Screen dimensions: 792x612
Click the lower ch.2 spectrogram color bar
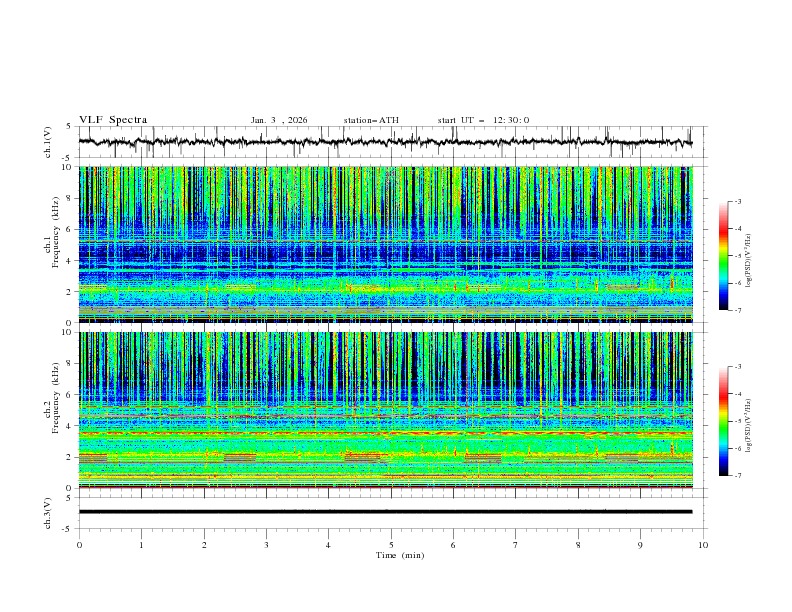[723, 421]
